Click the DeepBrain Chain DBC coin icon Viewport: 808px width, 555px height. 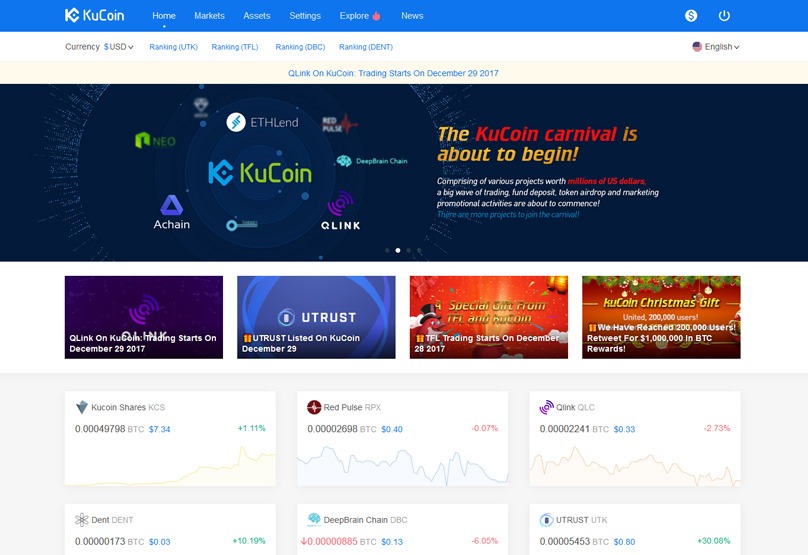pos(314,520)
